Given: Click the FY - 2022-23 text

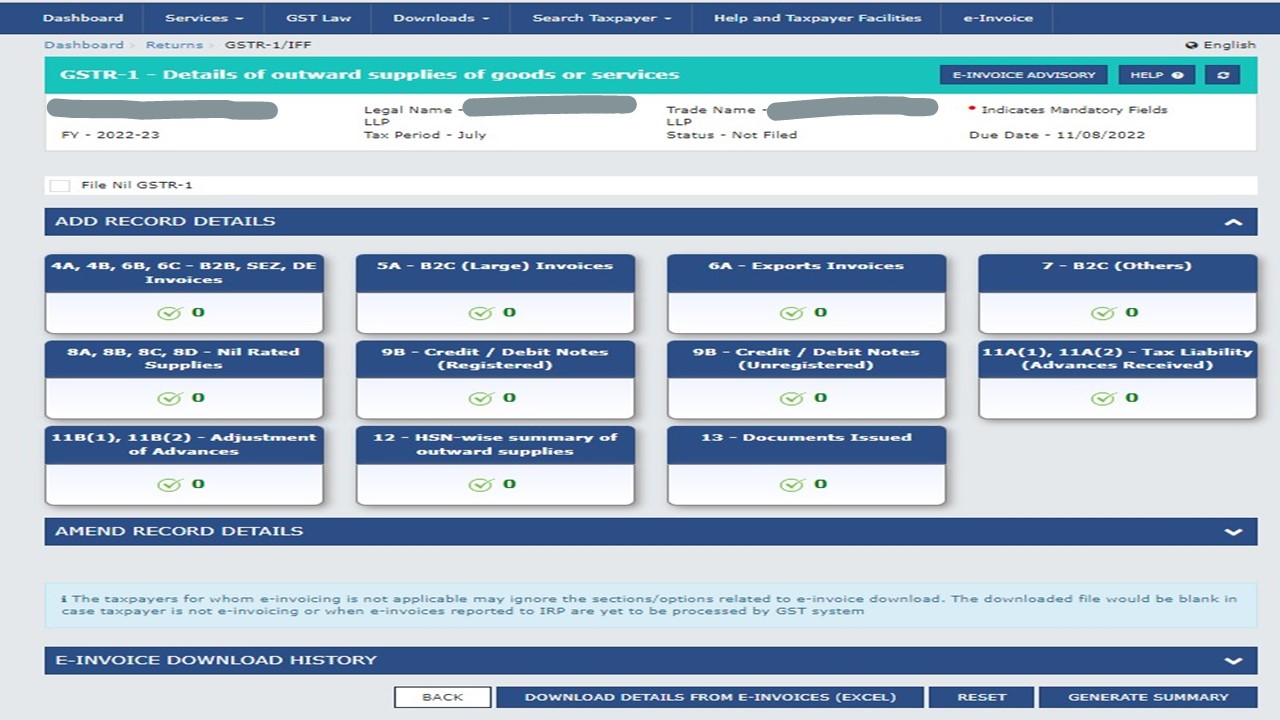Looking at the screenshot, I should tap(110, 135).
